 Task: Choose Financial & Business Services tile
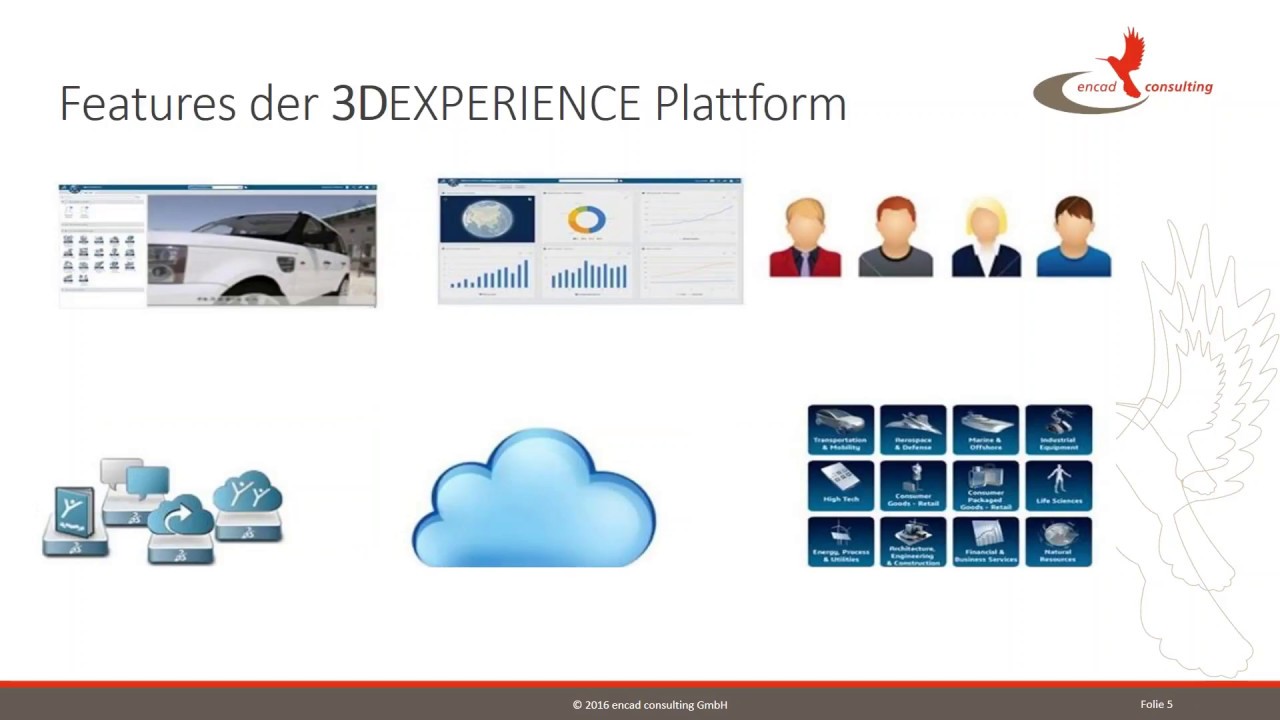coord(985,541)
